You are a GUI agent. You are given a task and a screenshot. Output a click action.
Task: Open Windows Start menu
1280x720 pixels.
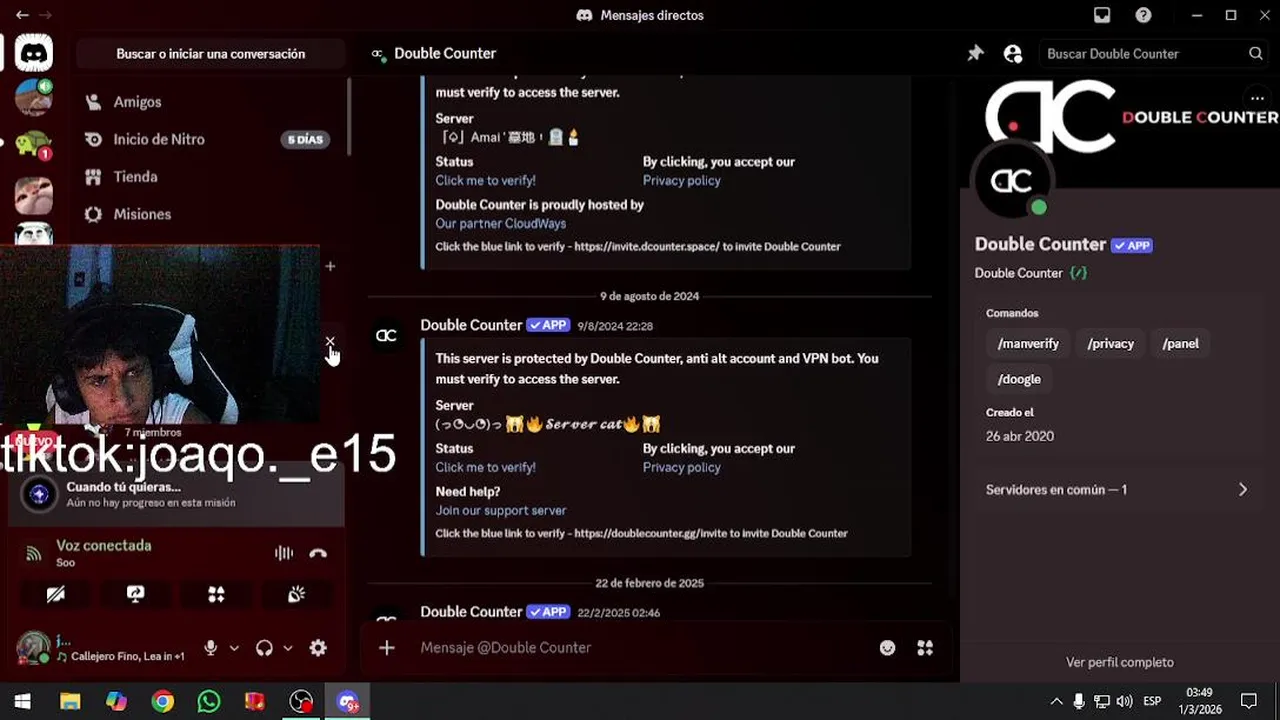[22, 702]
